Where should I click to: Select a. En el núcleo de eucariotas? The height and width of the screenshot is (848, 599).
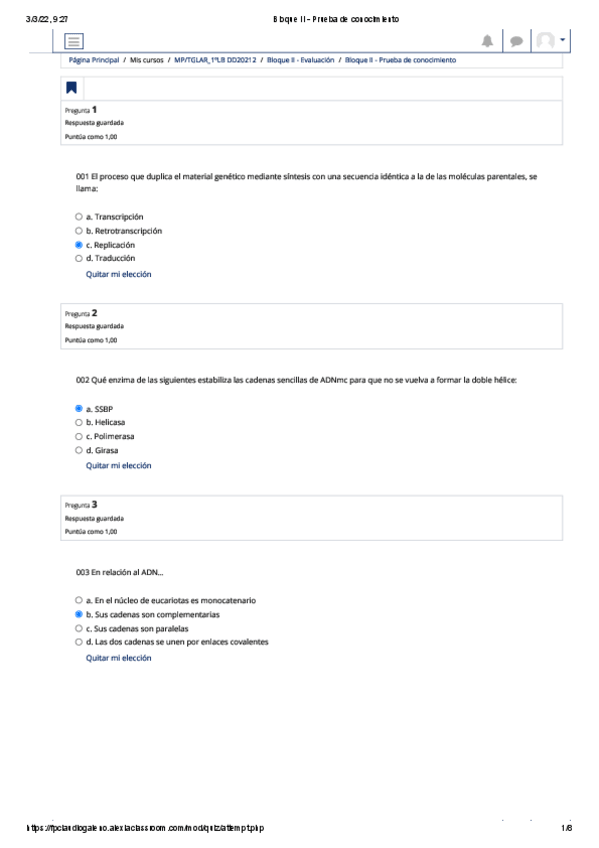(x=79, y=600)
